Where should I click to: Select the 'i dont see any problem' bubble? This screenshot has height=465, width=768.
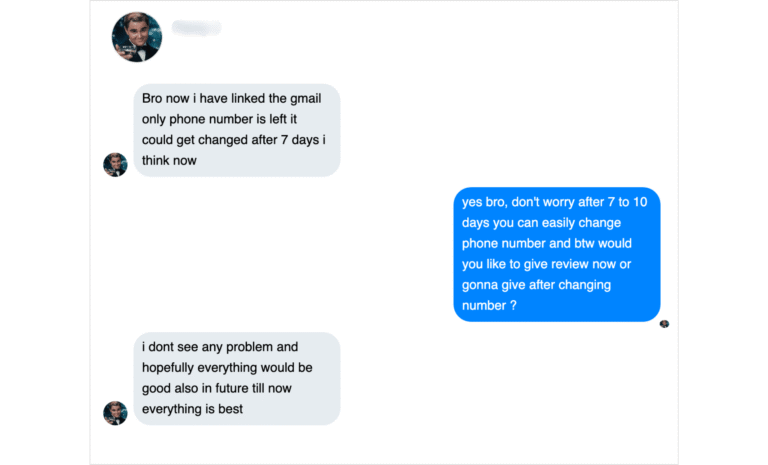pyautogui.click(x=237, y=379)
